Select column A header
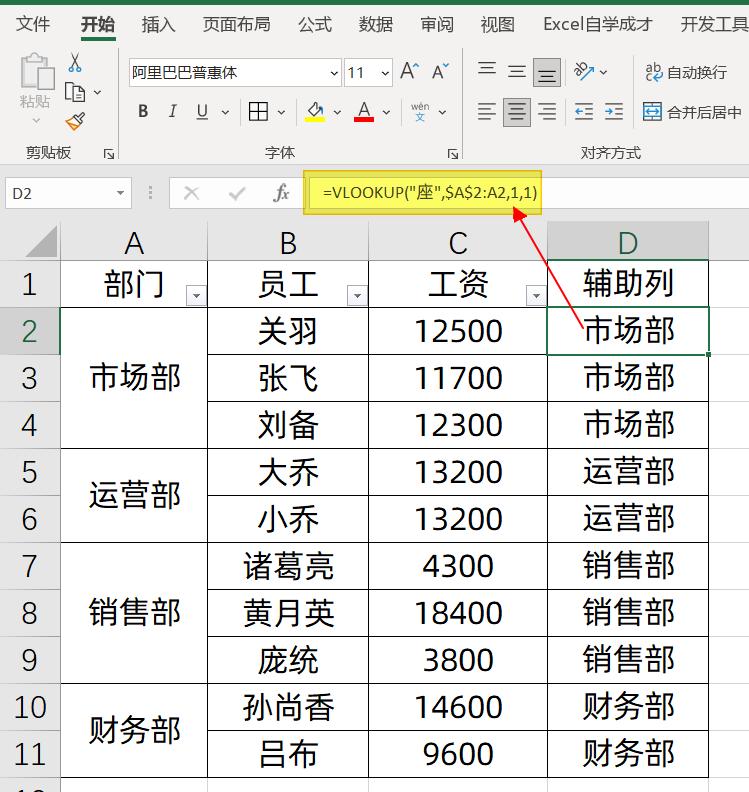 tap(134, 242)
